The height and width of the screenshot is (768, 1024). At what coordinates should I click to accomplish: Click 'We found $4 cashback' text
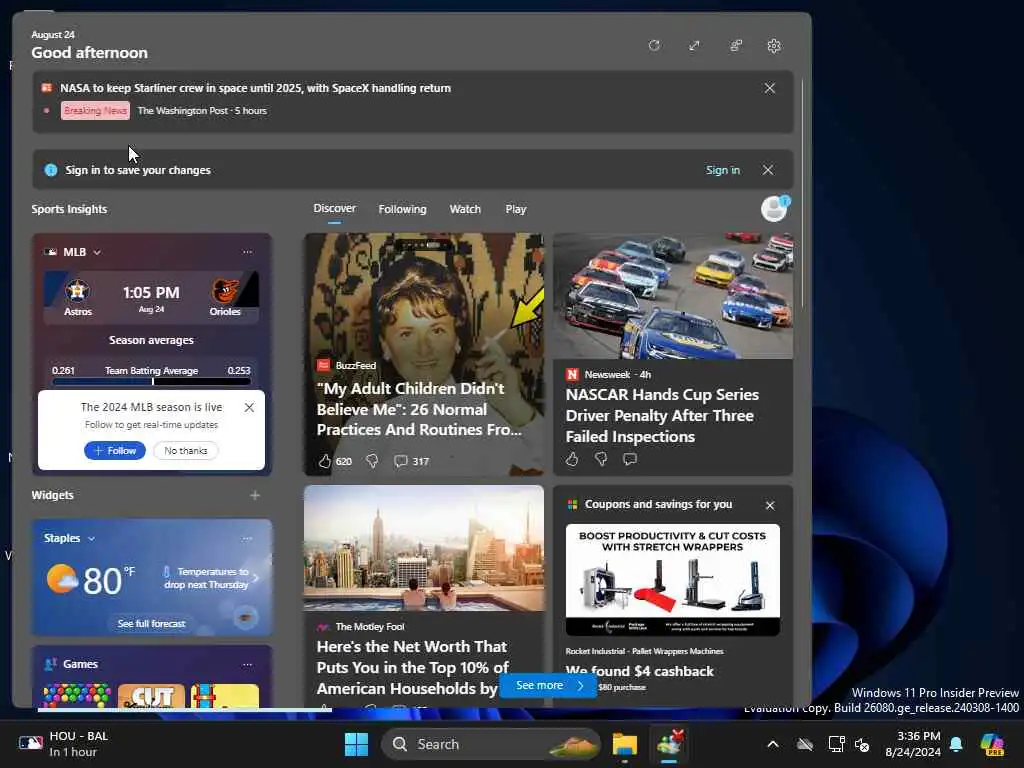(x=639, y=671)
